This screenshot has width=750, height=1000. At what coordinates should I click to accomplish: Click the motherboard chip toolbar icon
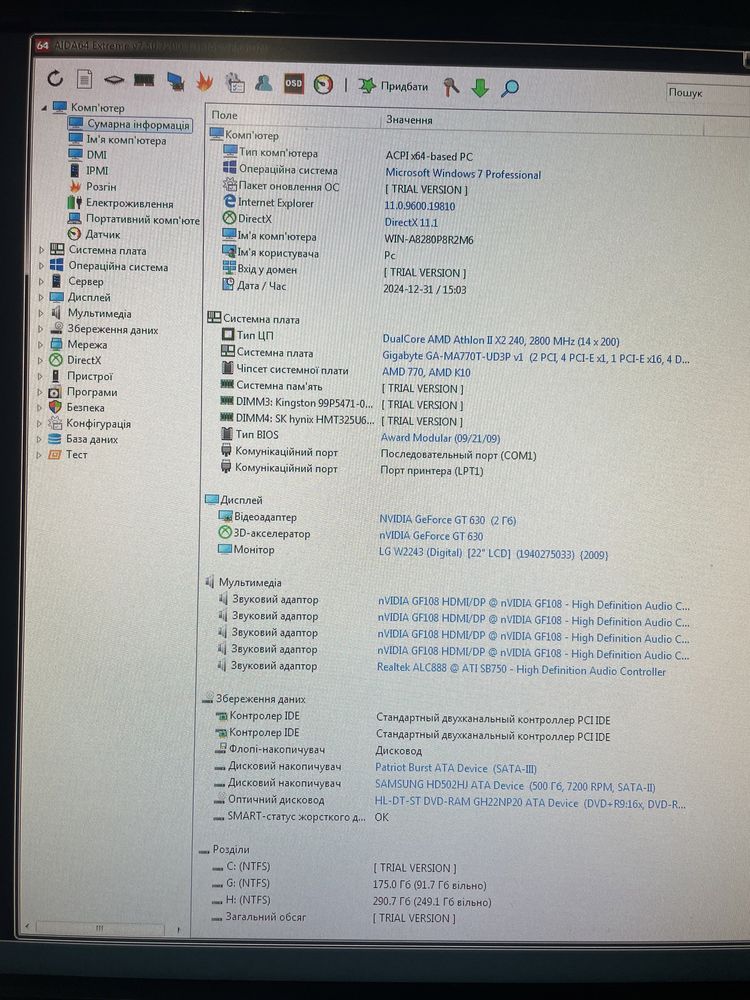tap(114, 80)
